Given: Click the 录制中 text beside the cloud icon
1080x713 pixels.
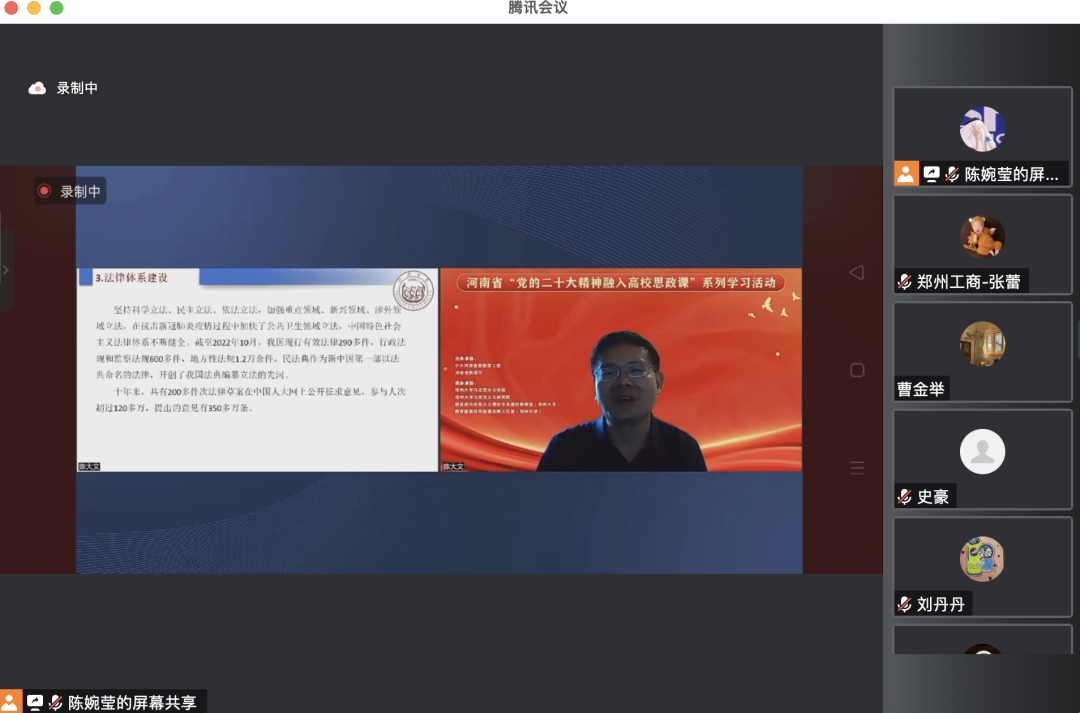Looking at the screenshot, I should 77,88.
